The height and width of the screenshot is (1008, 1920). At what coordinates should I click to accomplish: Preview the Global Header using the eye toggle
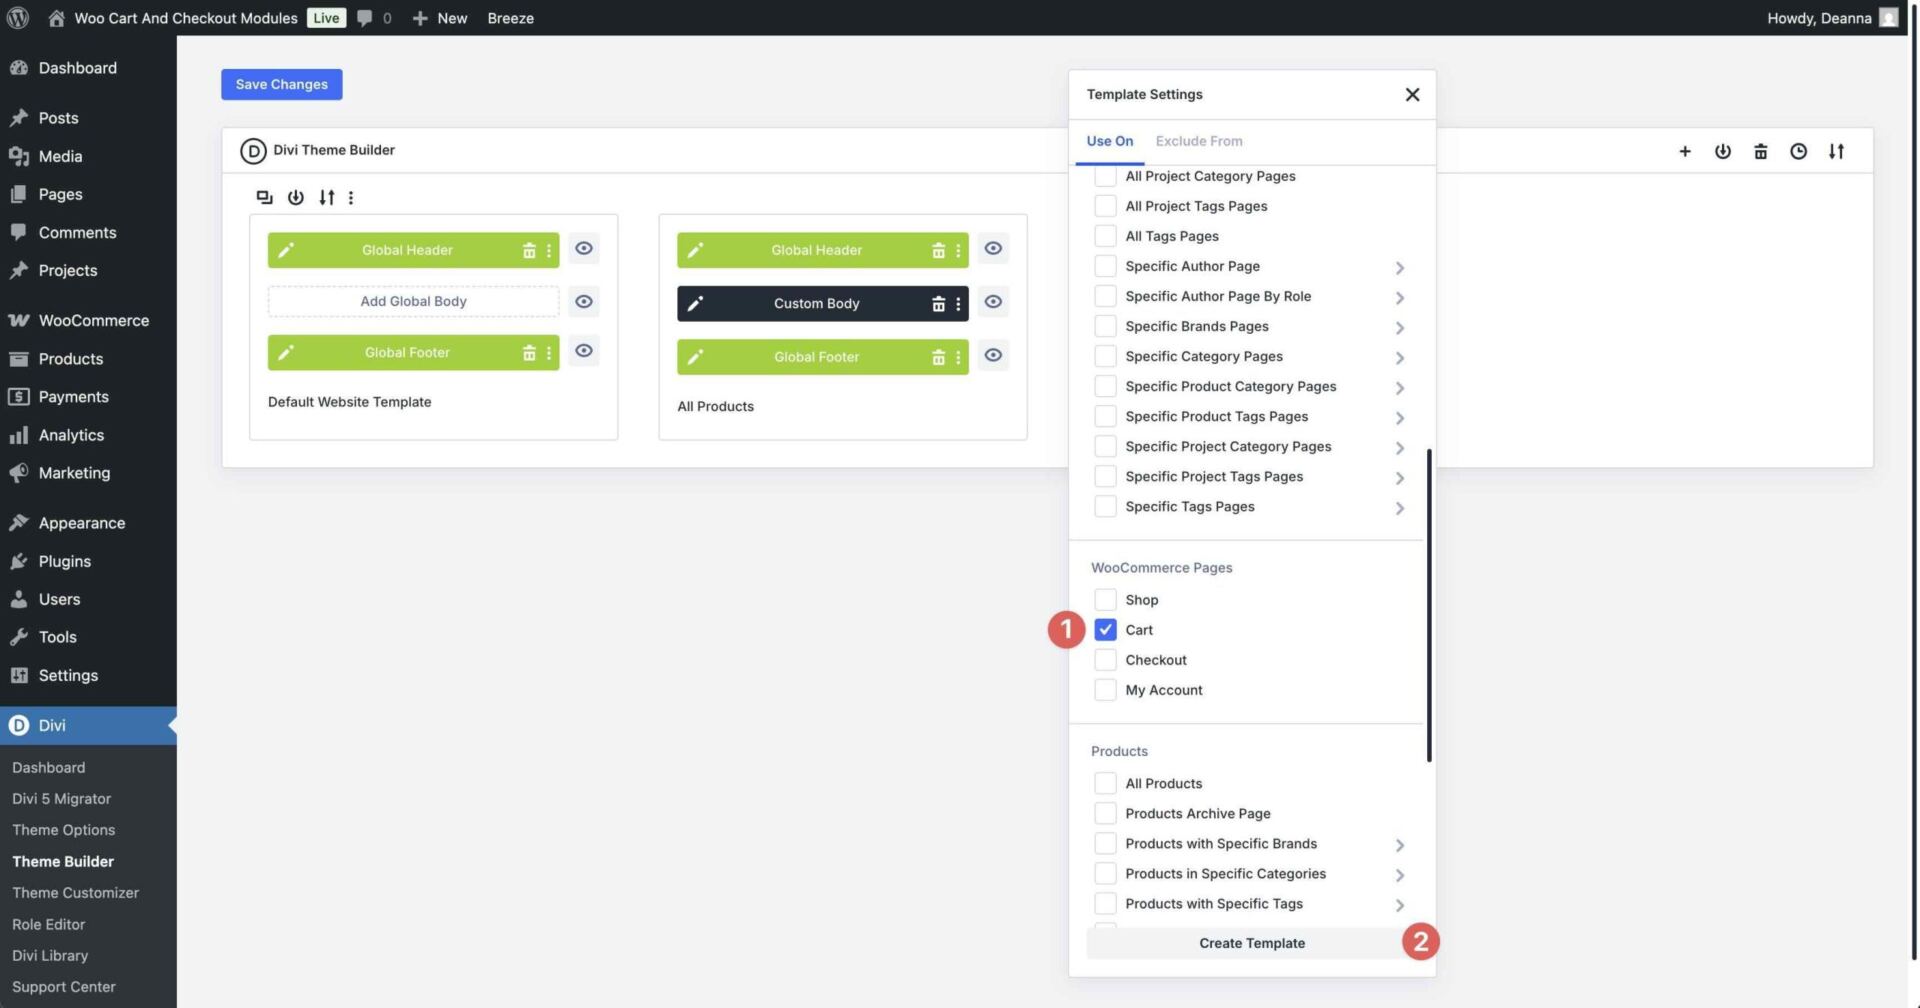pos(584,248)
